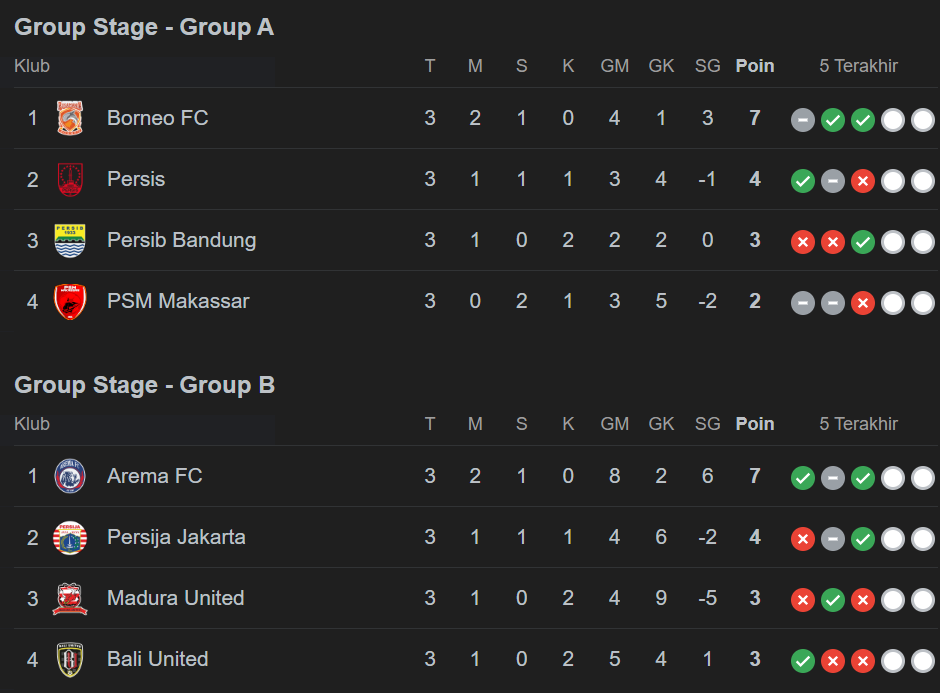Viewport: 940px width, 693px height.
Task: Click Persis's red loss result icon
Action: [x=863, y=181]
